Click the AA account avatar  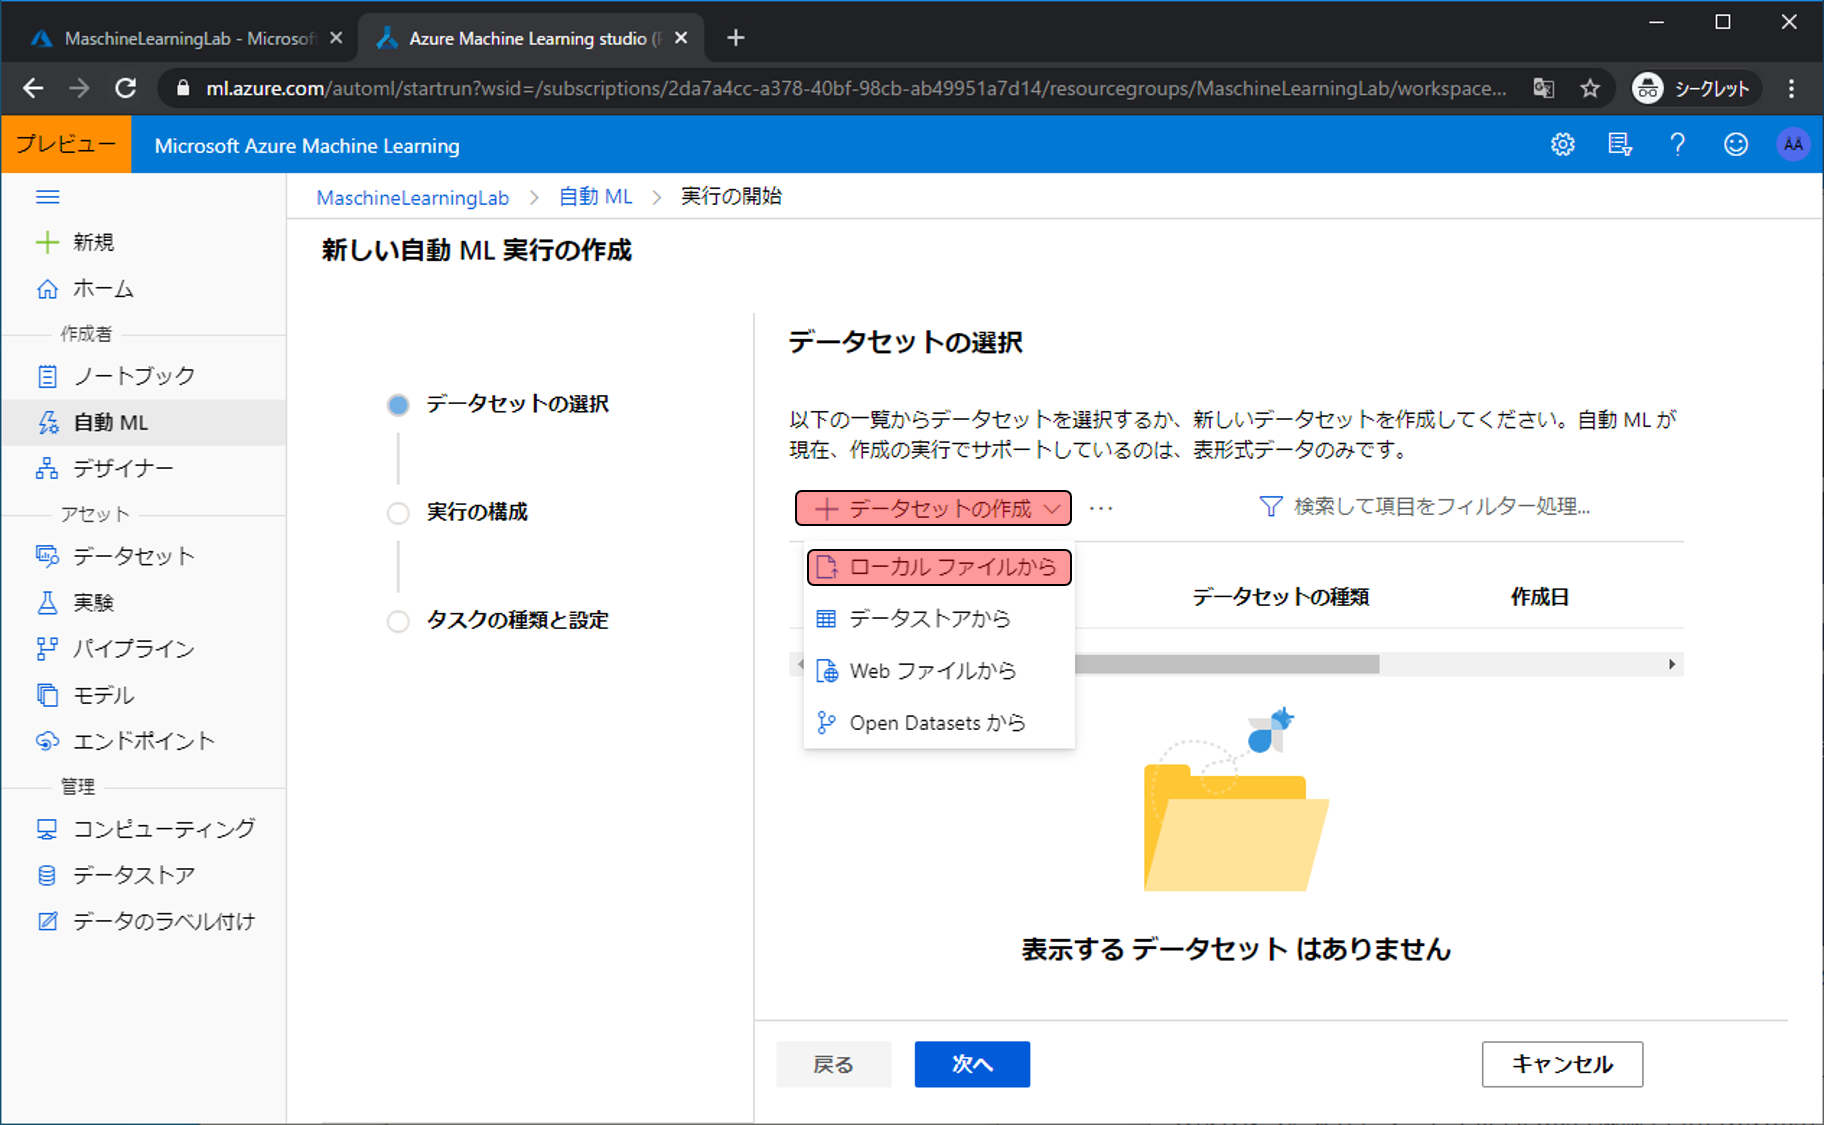(x=1792, y=145)
